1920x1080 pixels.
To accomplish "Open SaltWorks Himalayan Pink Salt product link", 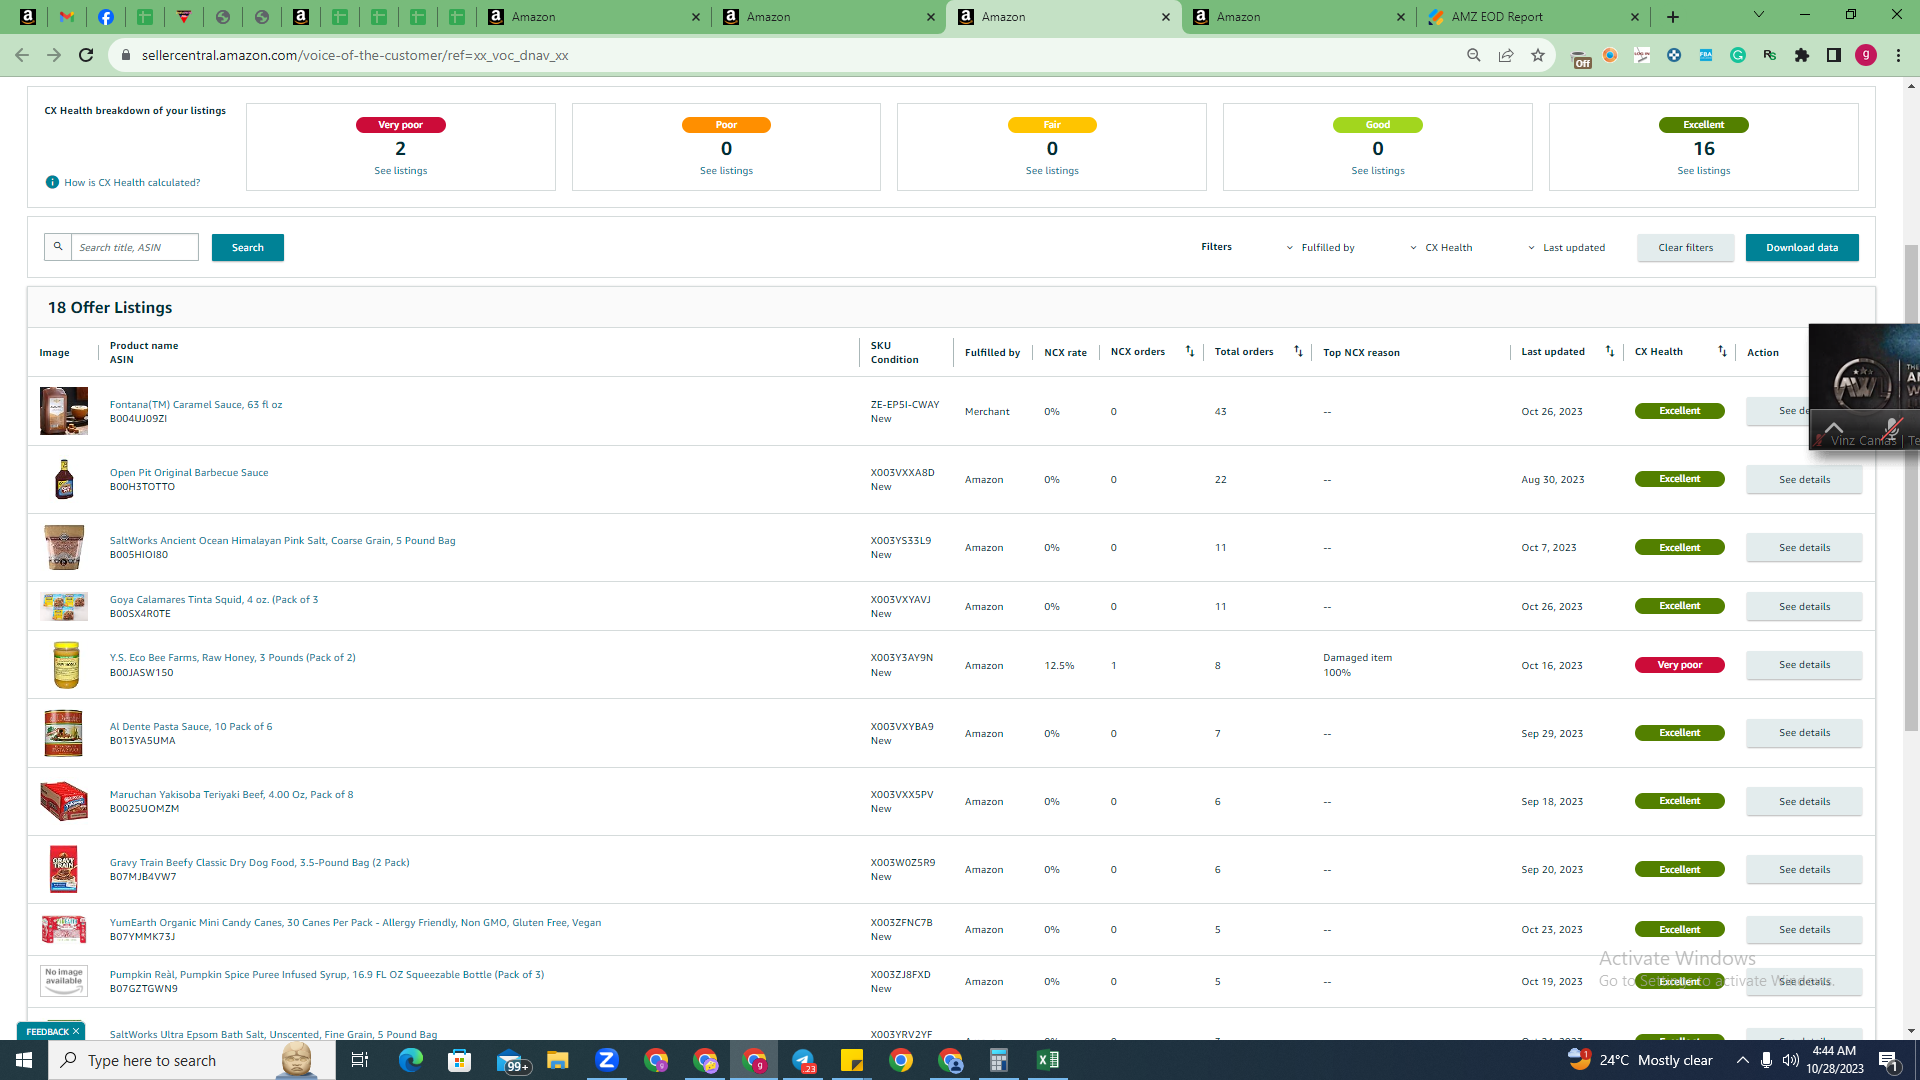I will coord(282,541).
